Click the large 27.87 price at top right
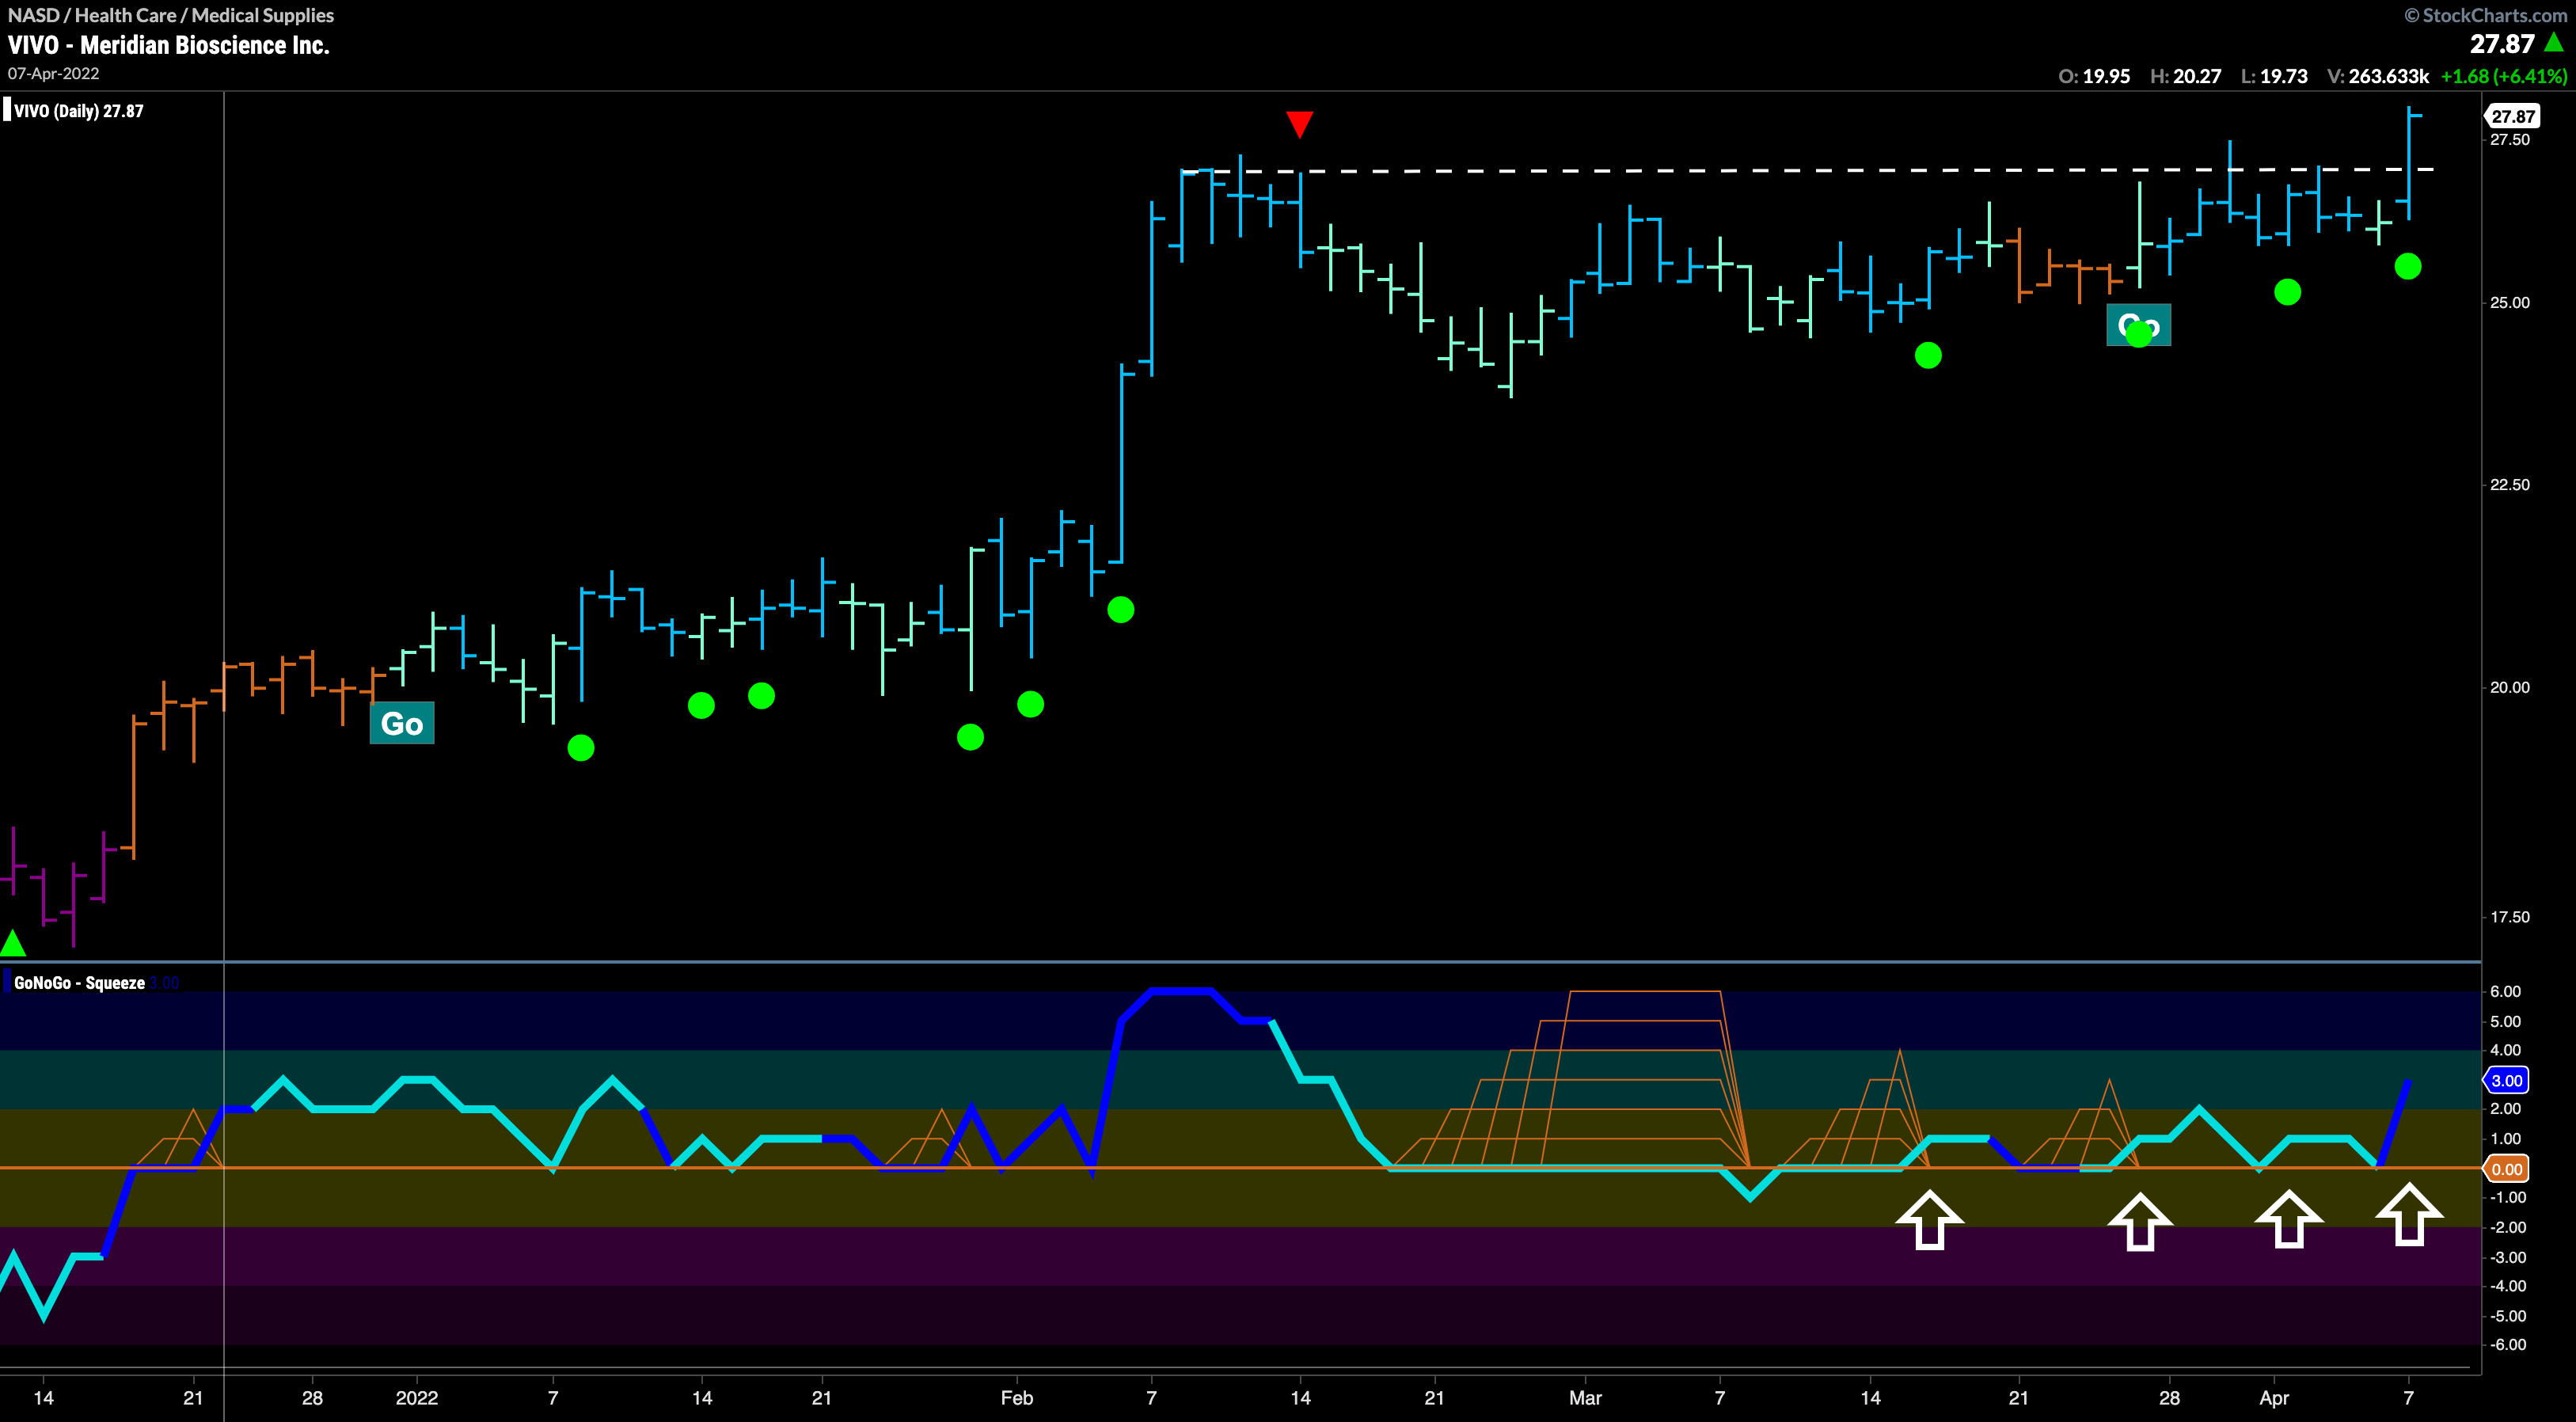The image size is (2576, 1422). [x=2502, y=44]
